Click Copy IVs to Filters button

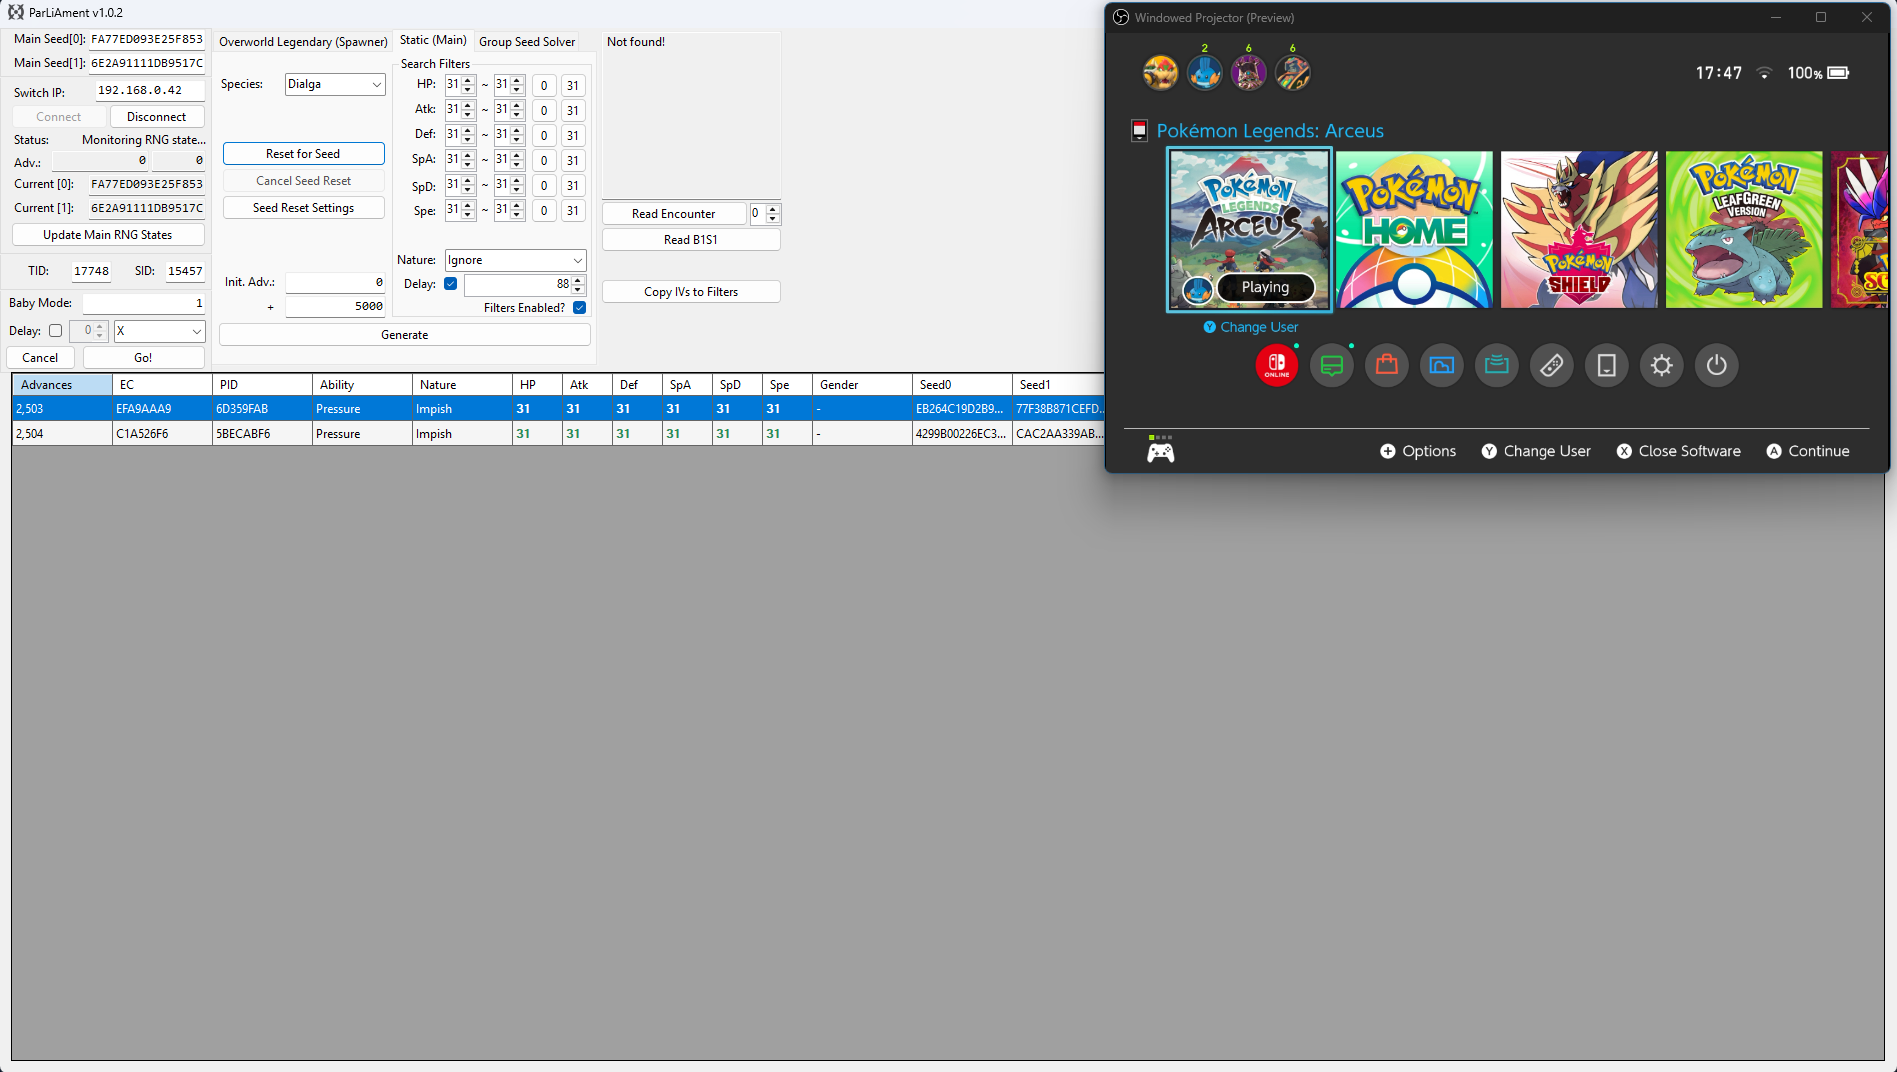(x=691, y=292)
